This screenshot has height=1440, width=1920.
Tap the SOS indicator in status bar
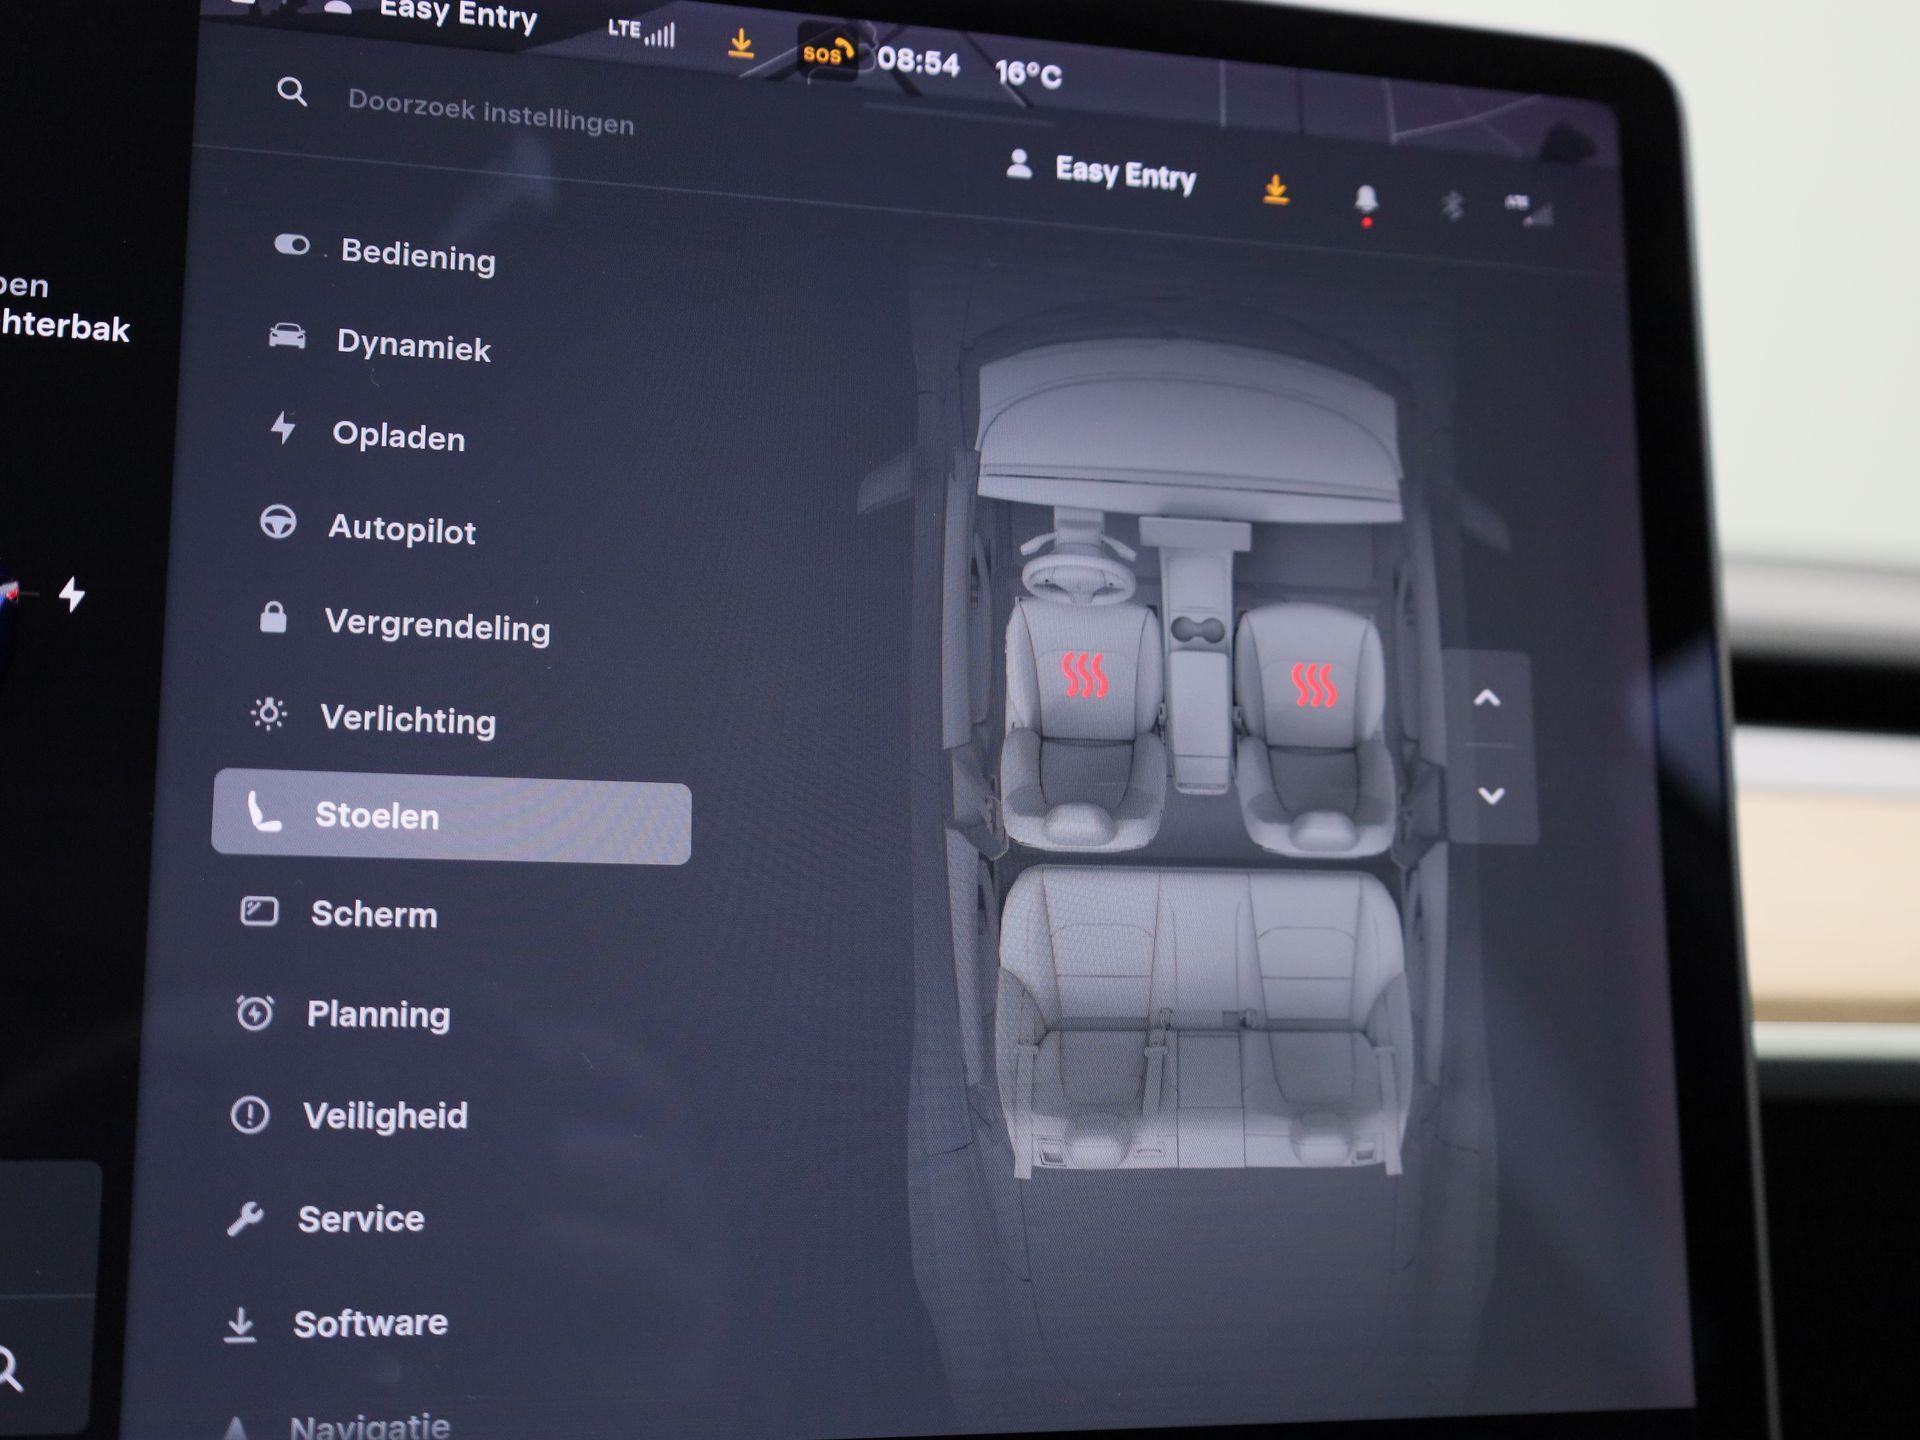(x=827, y=53)
